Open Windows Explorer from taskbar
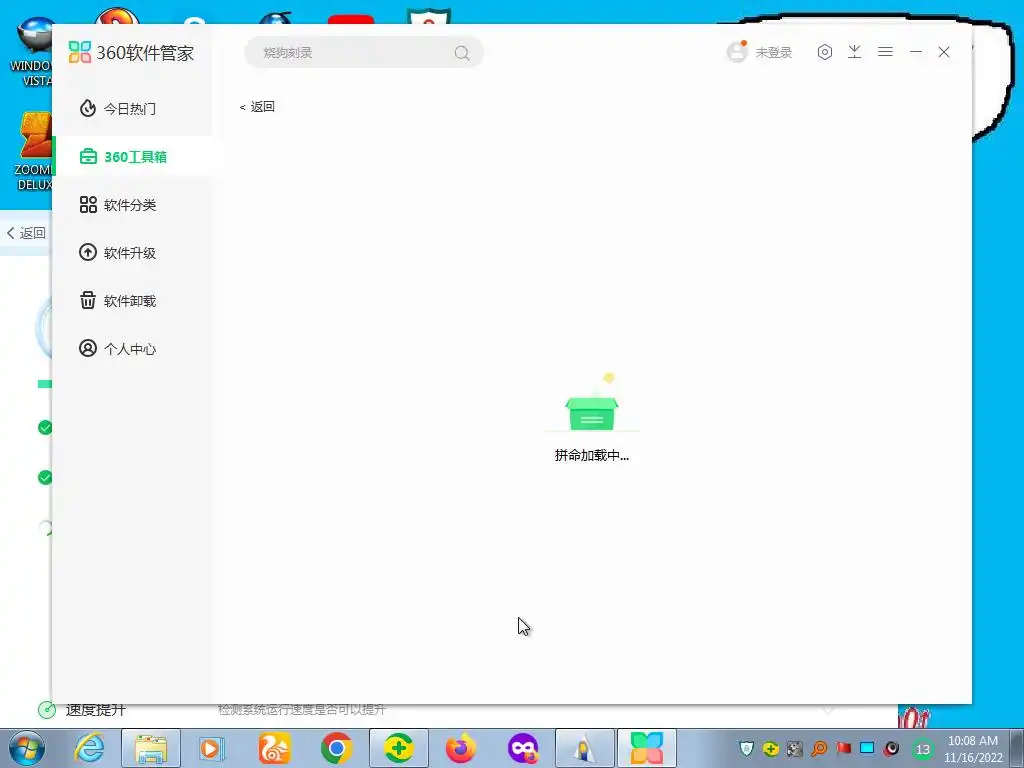 (x=151, y=748)
